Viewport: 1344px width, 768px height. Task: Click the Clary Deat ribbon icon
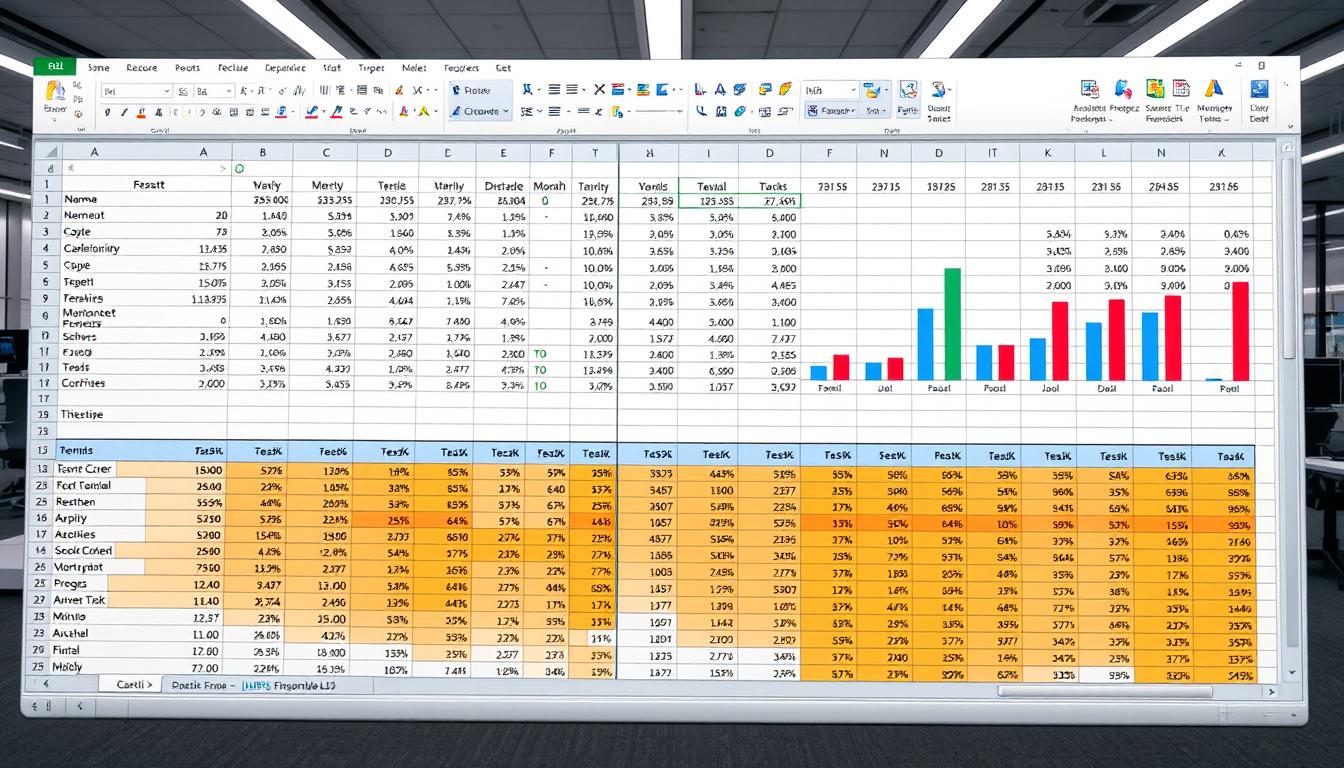[x=1259, y=100]
